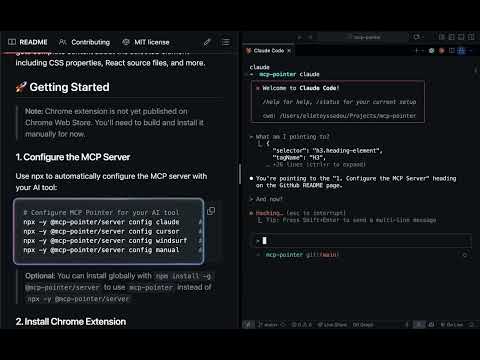Synchronize changes with the status bar sync icon
Viewport: 480px width, 360px height.
[x=283, y=324]
